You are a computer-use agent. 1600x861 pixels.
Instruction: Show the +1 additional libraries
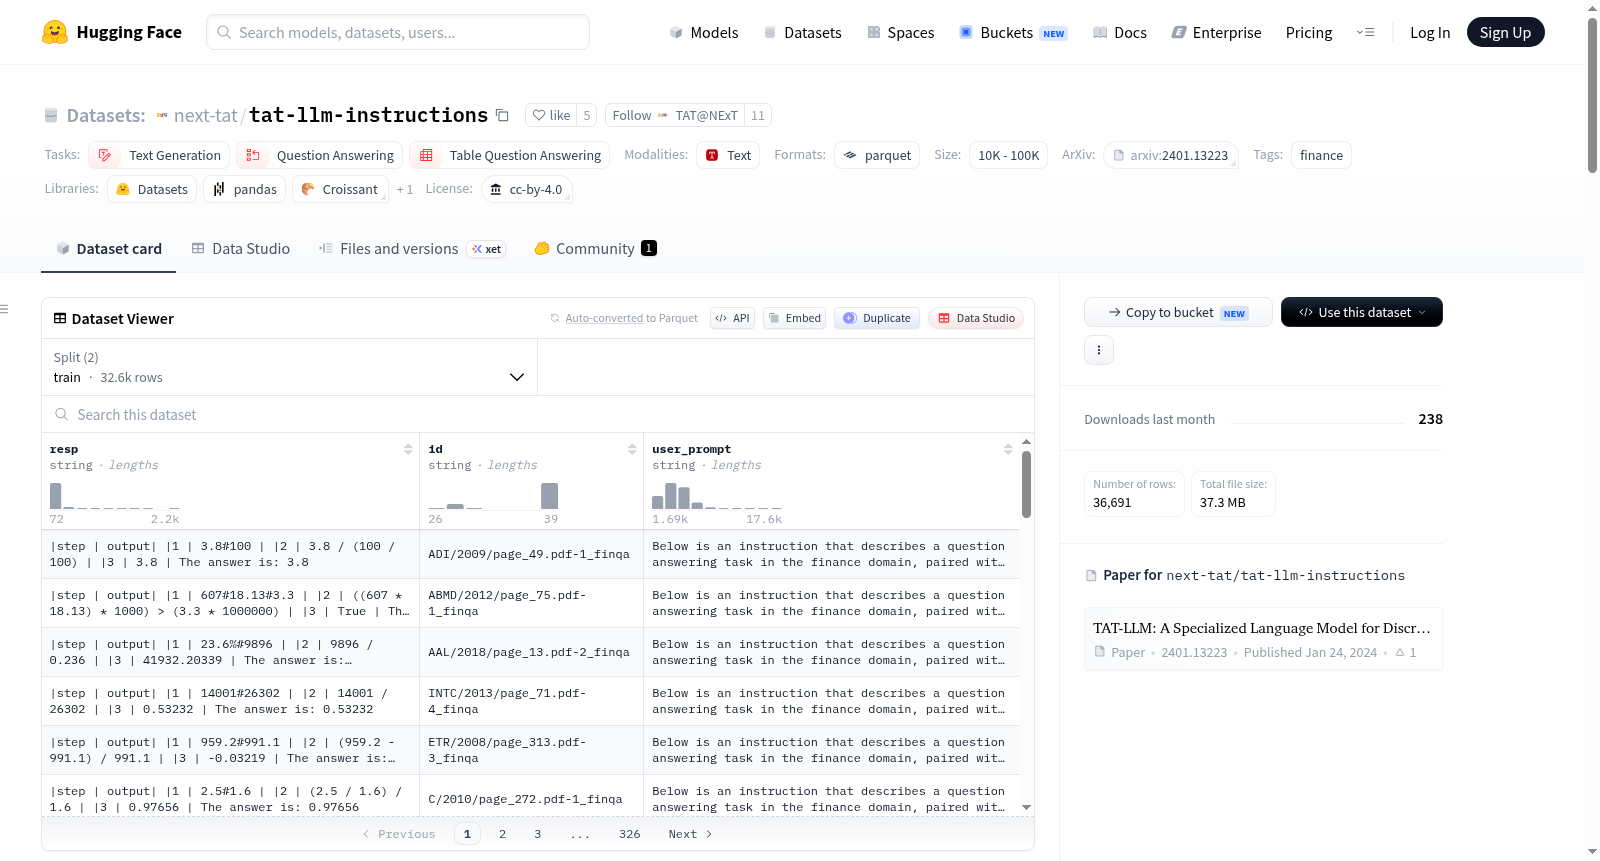point(404,189)
